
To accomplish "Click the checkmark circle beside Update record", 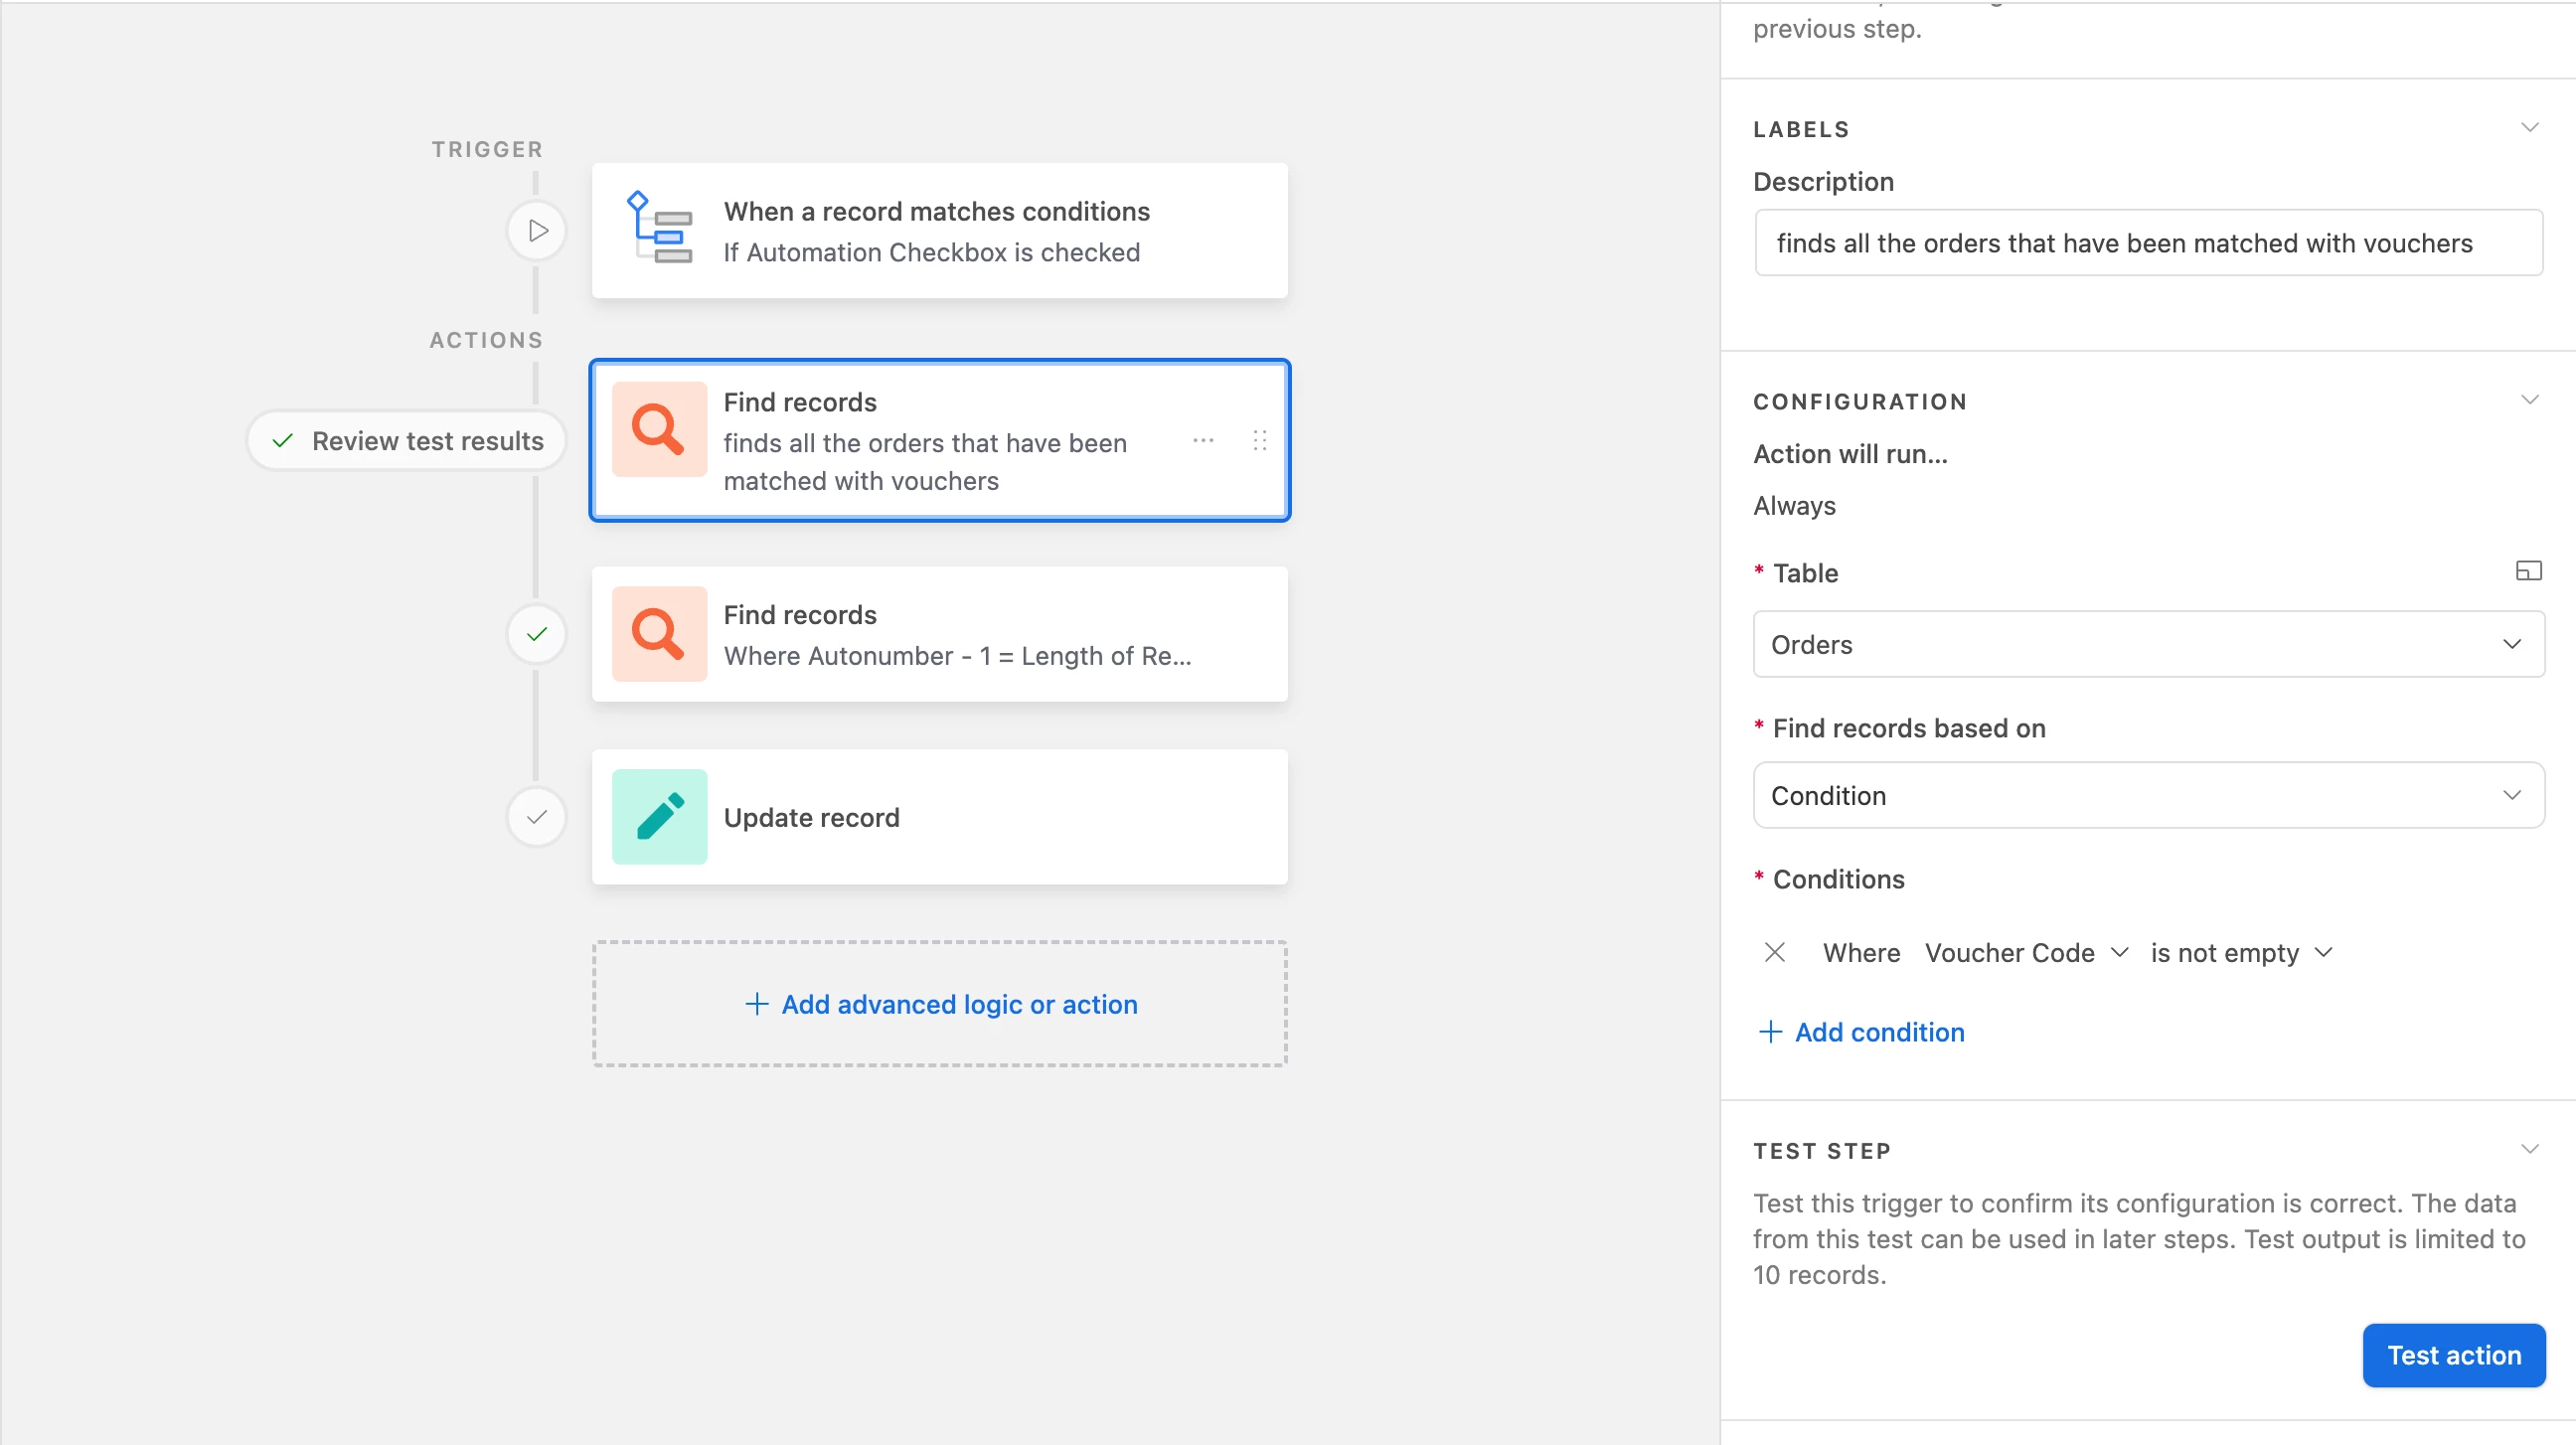I will [x=537, y=817].
